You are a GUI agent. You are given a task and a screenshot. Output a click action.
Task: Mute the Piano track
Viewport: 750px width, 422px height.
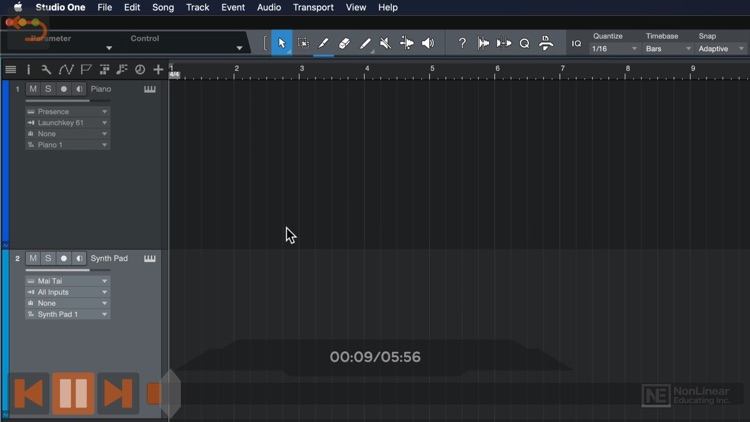click(33, 89)
